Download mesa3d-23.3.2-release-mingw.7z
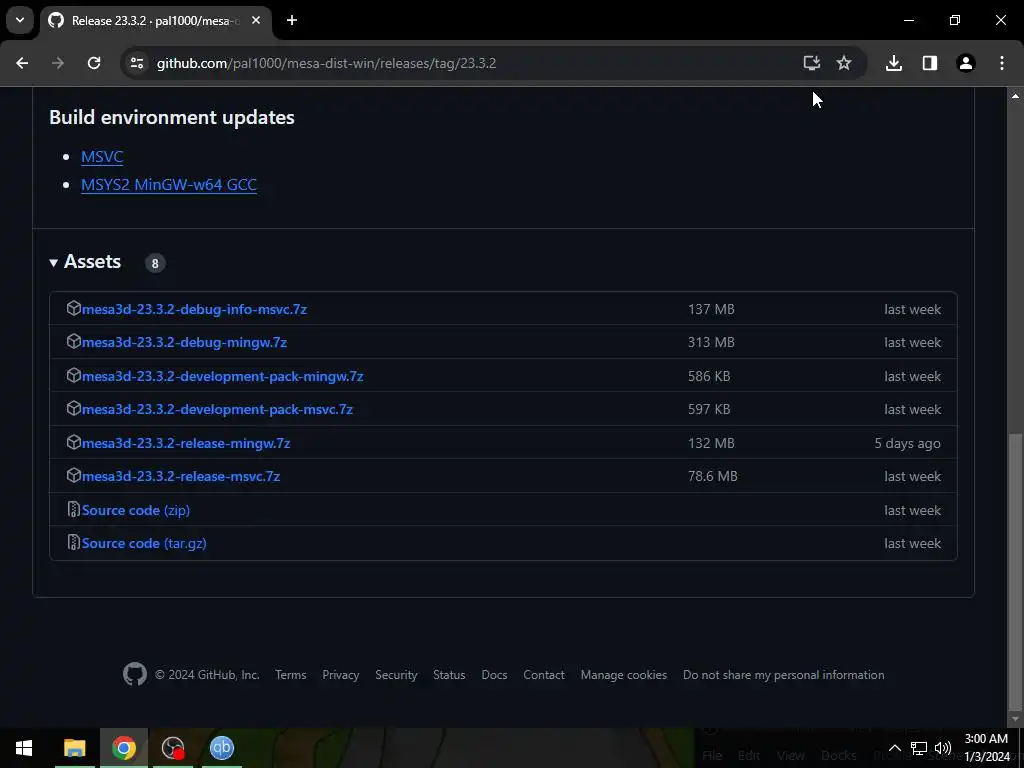1024x768 pixels. pyautogui.click(x=186, y=443)
